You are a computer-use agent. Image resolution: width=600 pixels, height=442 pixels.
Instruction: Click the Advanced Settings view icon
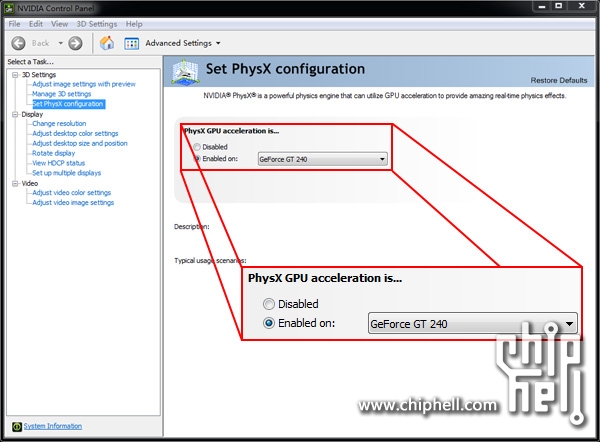tap(131, 43)
